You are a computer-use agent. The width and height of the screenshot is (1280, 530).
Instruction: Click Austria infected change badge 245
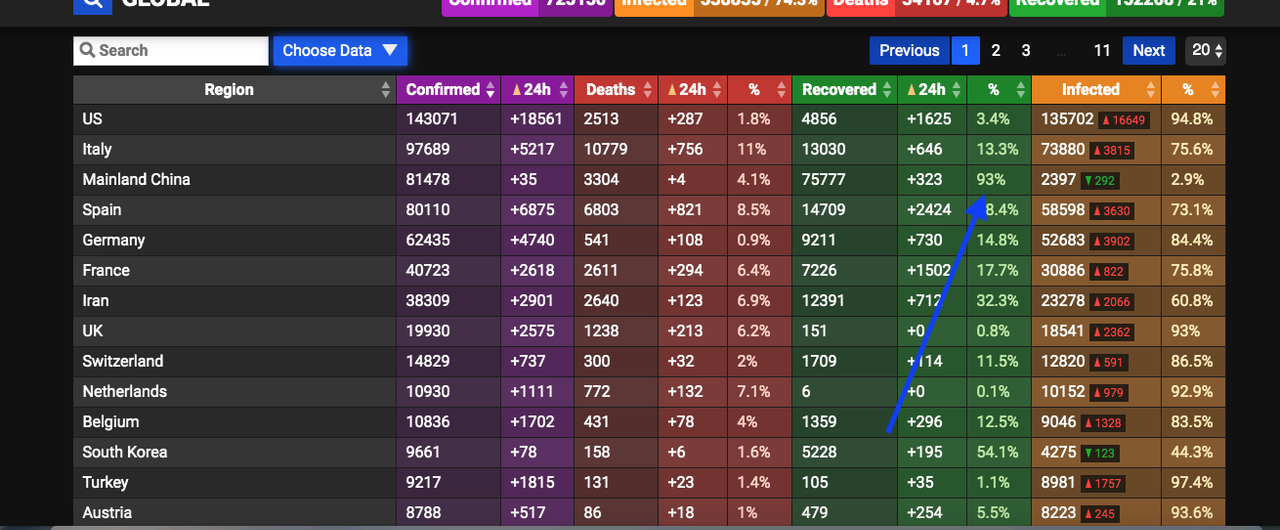point(1099,513)
